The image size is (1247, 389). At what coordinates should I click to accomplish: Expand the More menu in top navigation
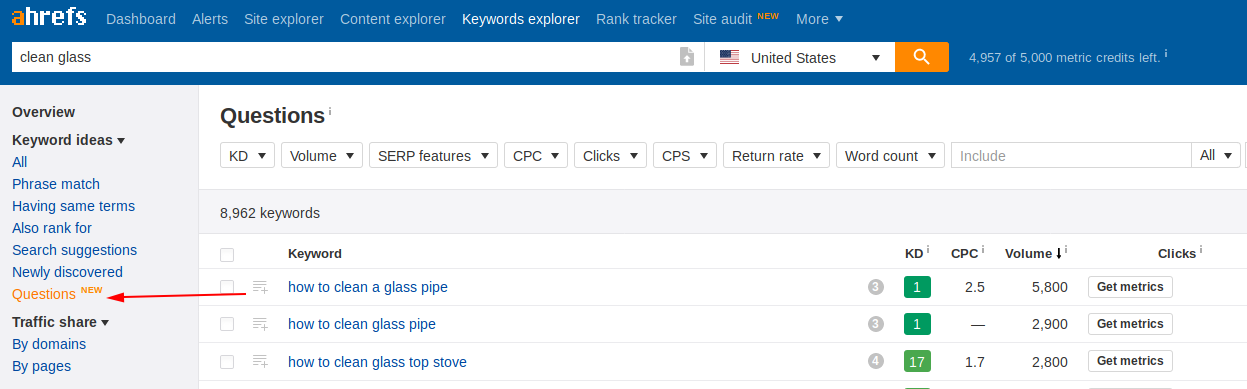pyautogui.click(x=819, y=19)
